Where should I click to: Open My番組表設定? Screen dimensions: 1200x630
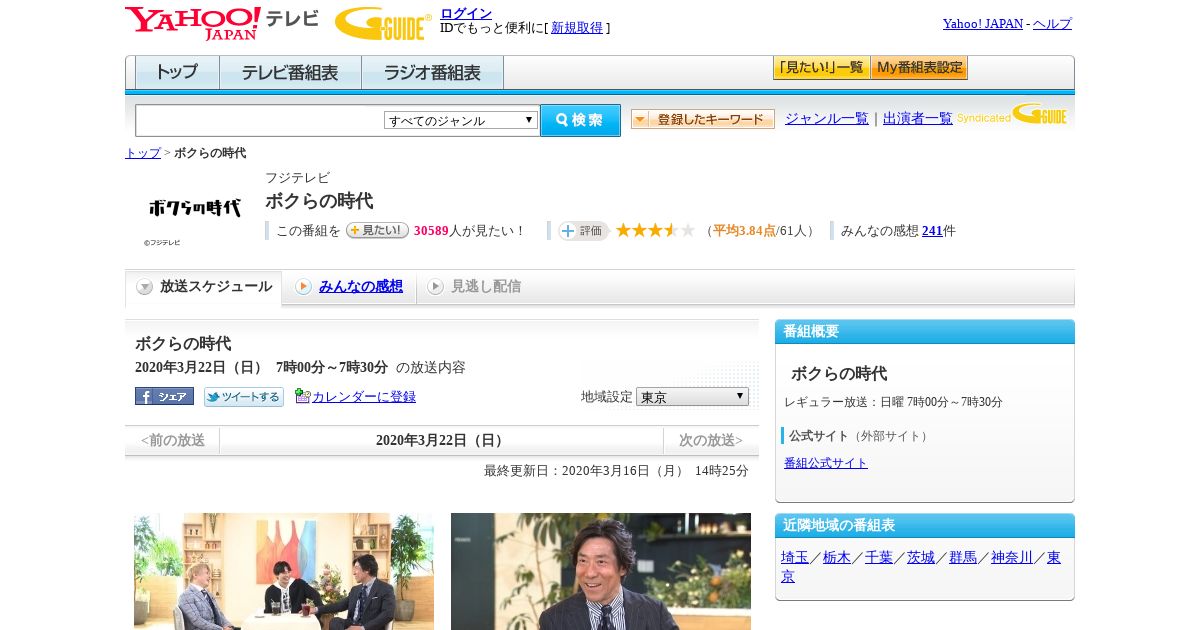[x=919, y=68]
